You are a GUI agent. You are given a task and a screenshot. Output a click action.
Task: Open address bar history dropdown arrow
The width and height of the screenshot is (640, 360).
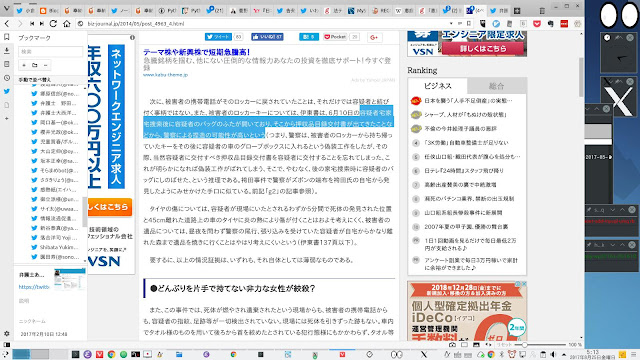451,24
